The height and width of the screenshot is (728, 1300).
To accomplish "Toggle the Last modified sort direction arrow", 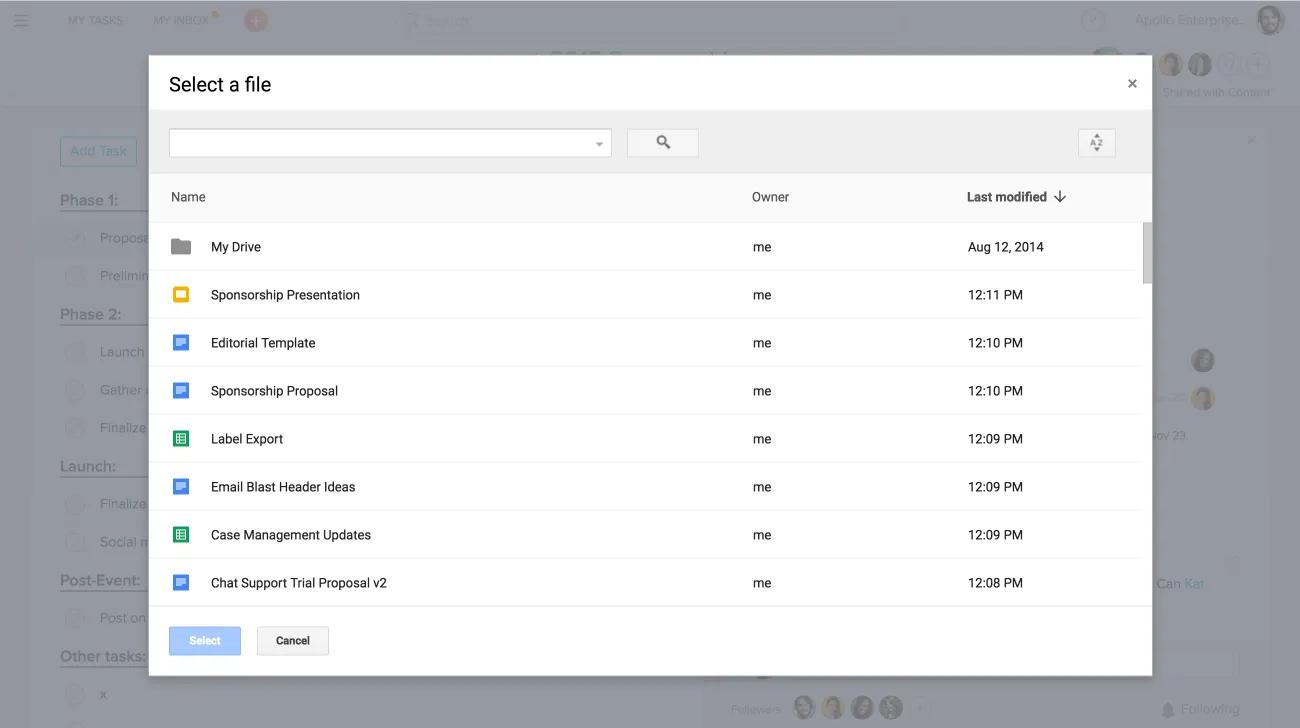I will [x=1059, y=196].
